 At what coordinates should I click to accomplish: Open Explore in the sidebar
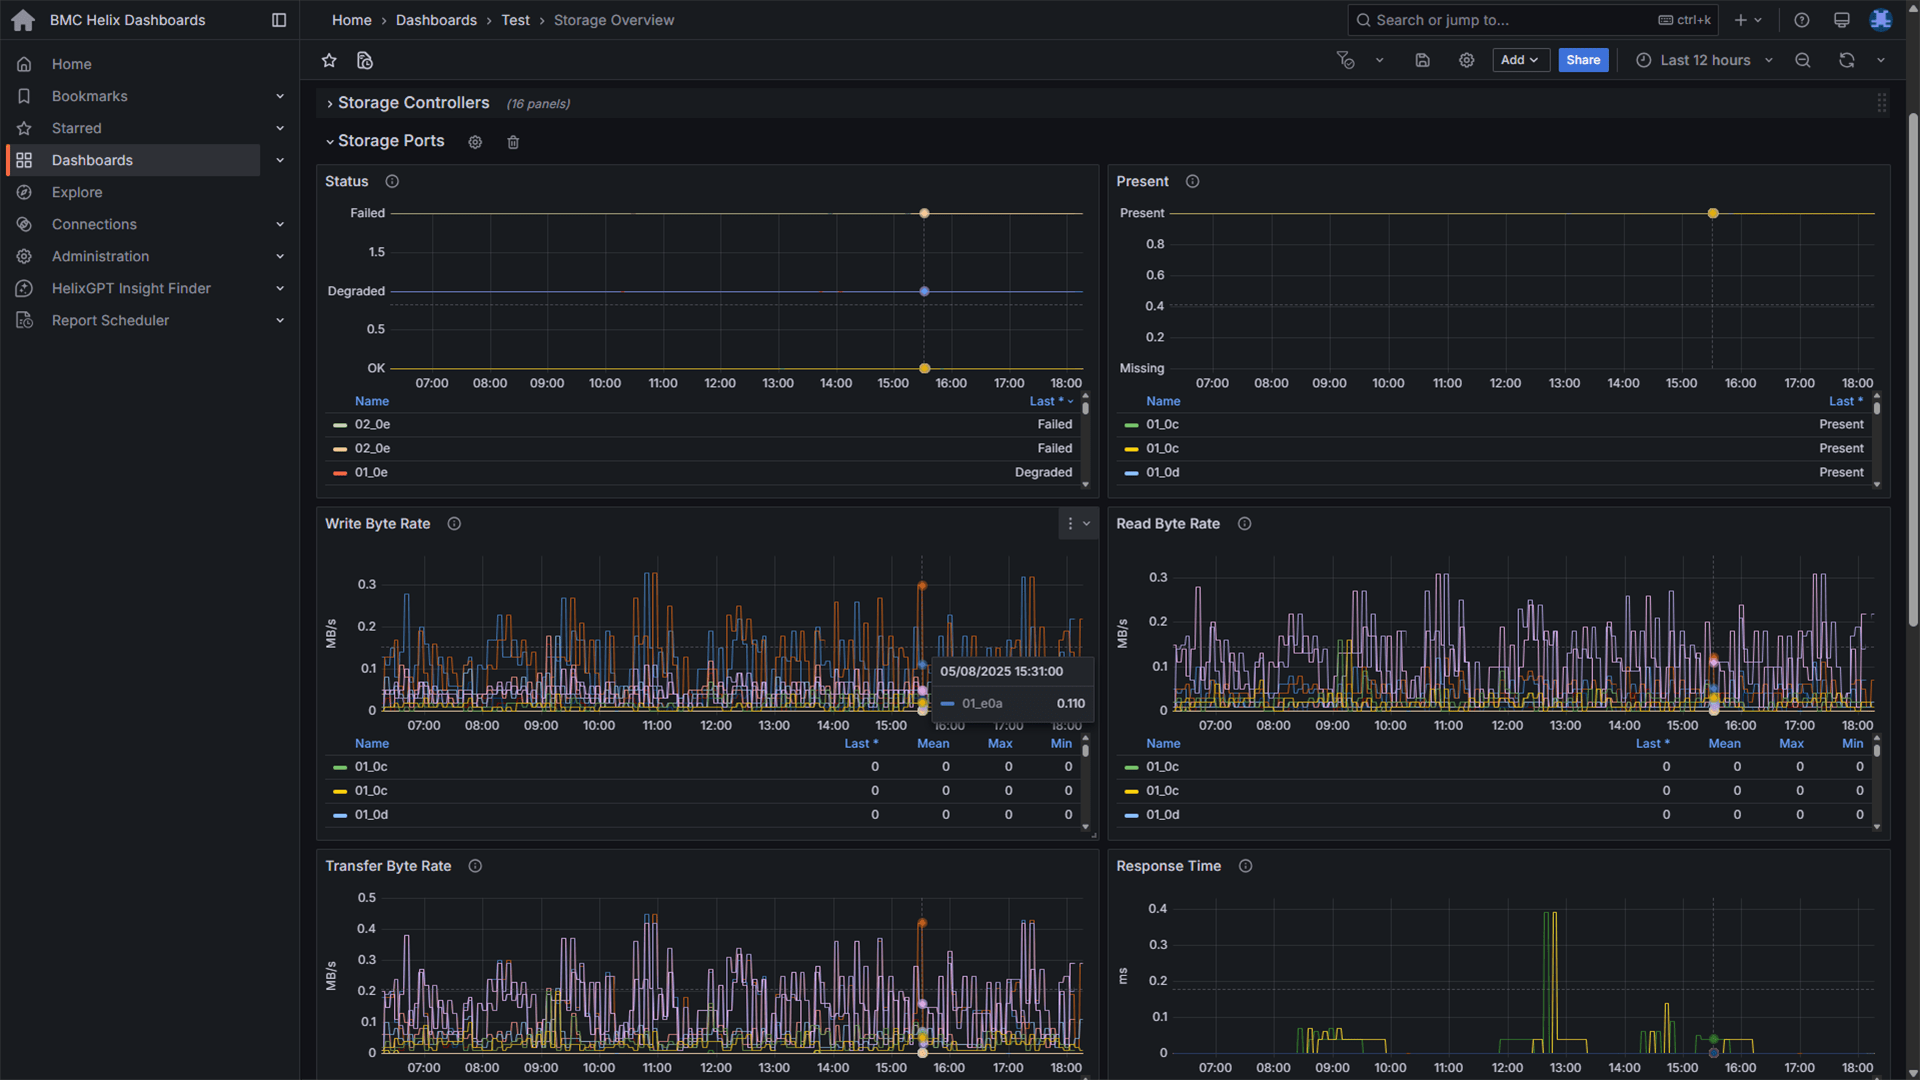(77, 192)
